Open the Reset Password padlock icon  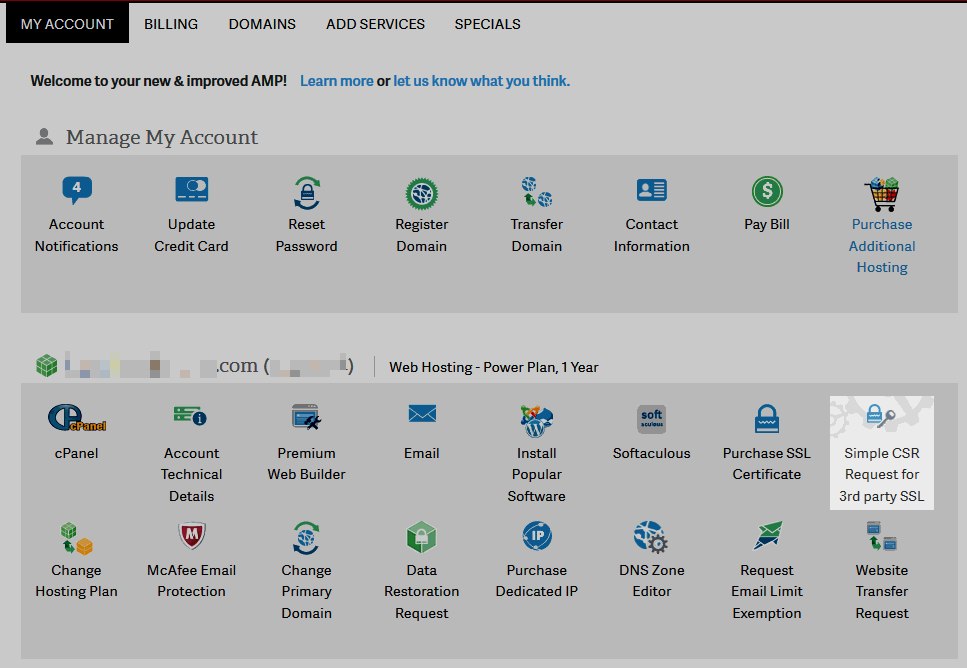coord(306,192)
